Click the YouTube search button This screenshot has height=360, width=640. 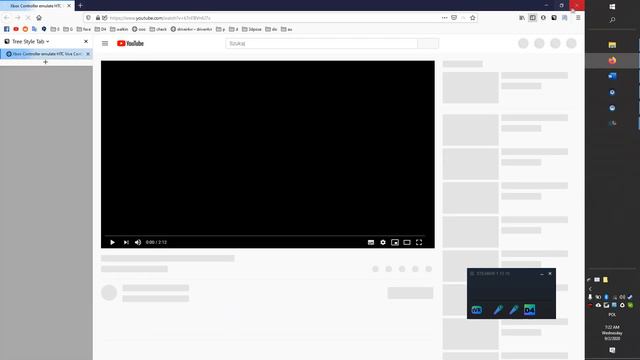[x=428, y=43]
